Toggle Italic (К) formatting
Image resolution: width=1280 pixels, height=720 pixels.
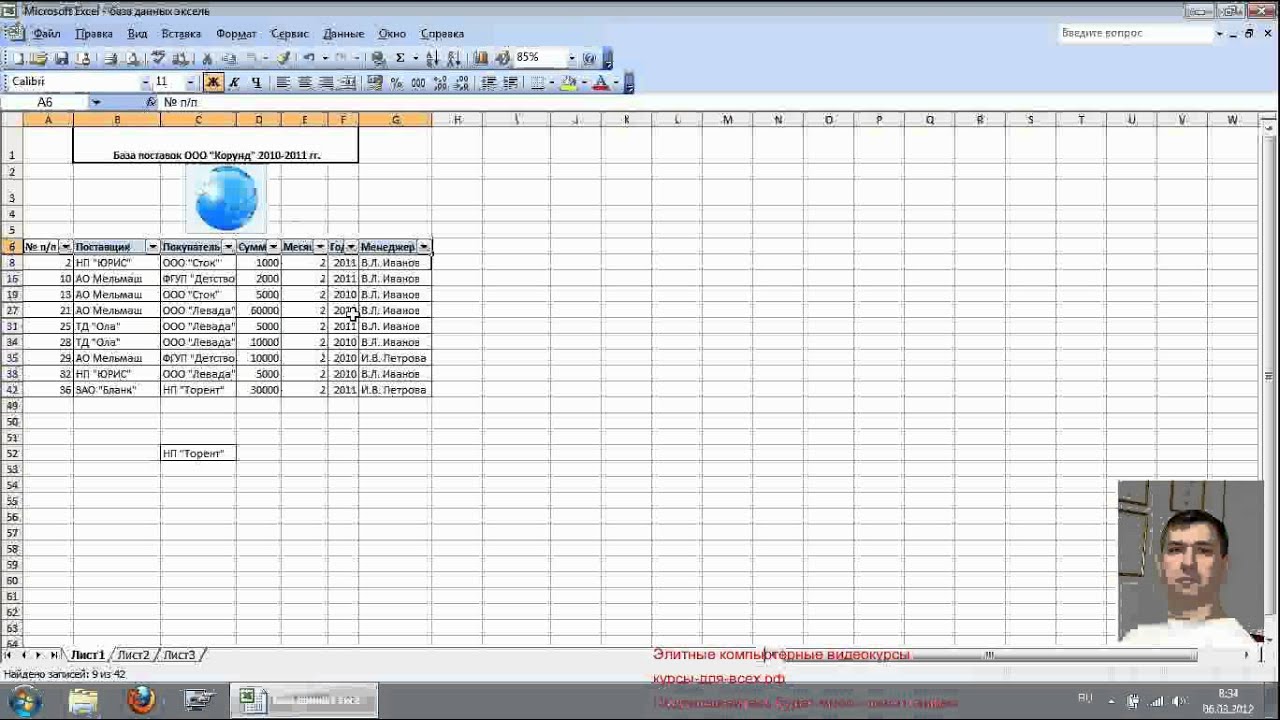point(235,83)
